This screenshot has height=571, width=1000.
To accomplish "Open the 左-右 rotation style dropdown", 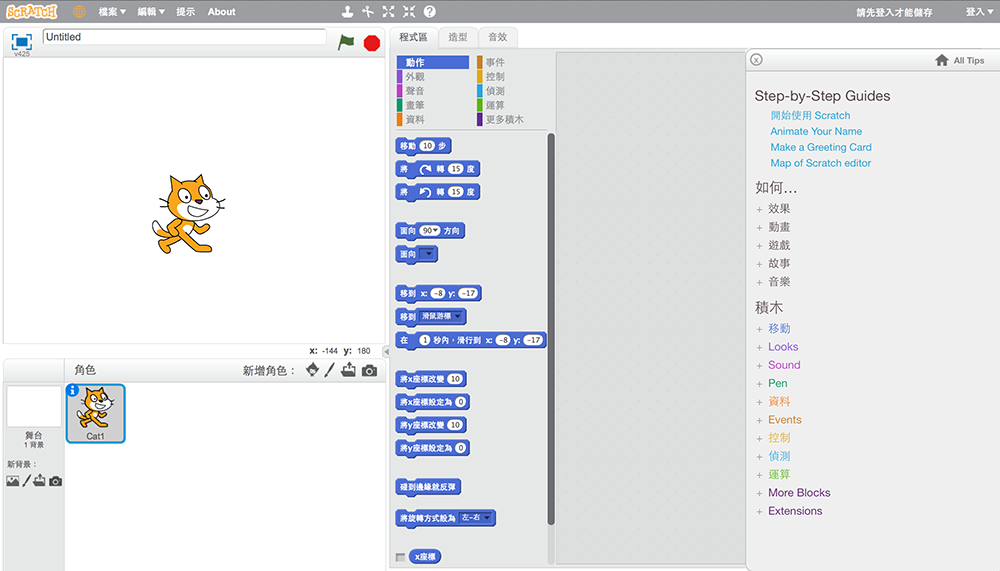I will pos(476,517).
